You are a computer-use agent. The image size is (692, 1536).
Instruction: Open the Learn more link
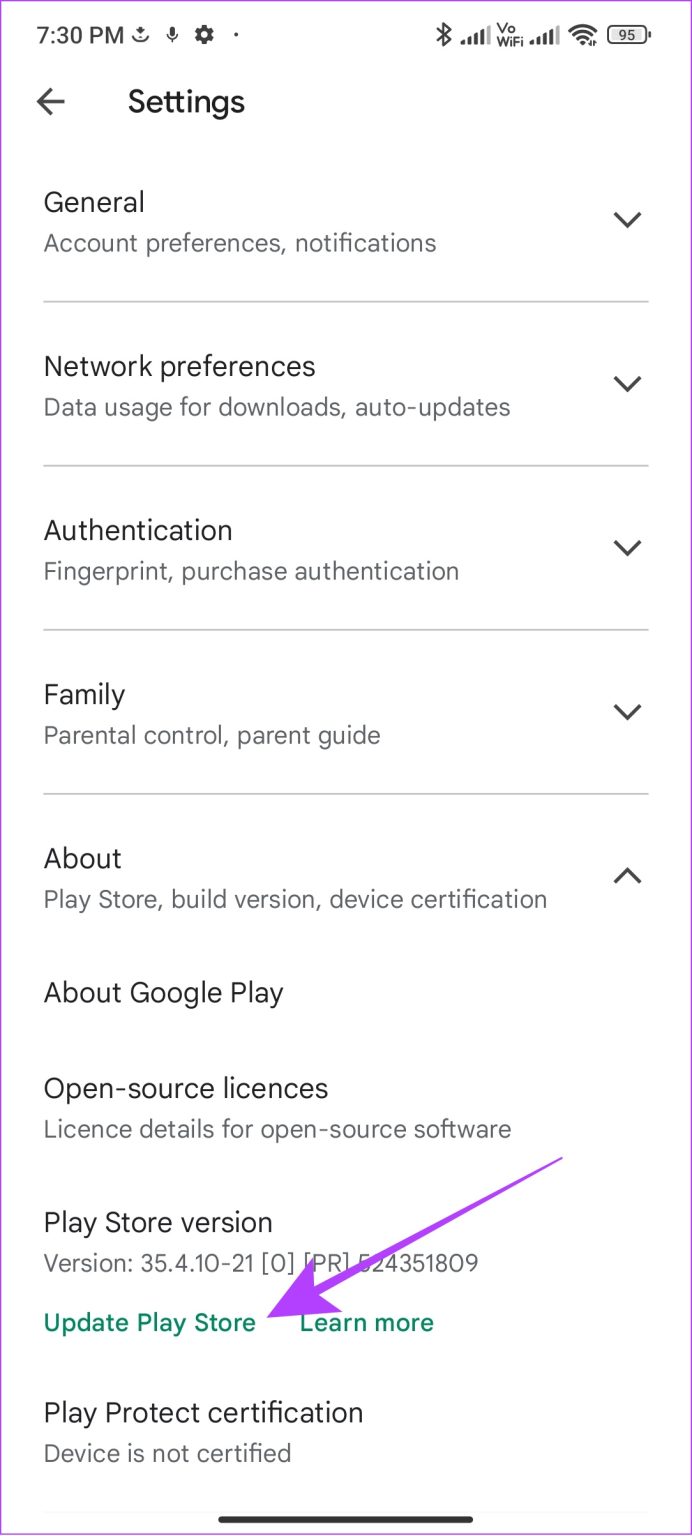pos(367,1322)
